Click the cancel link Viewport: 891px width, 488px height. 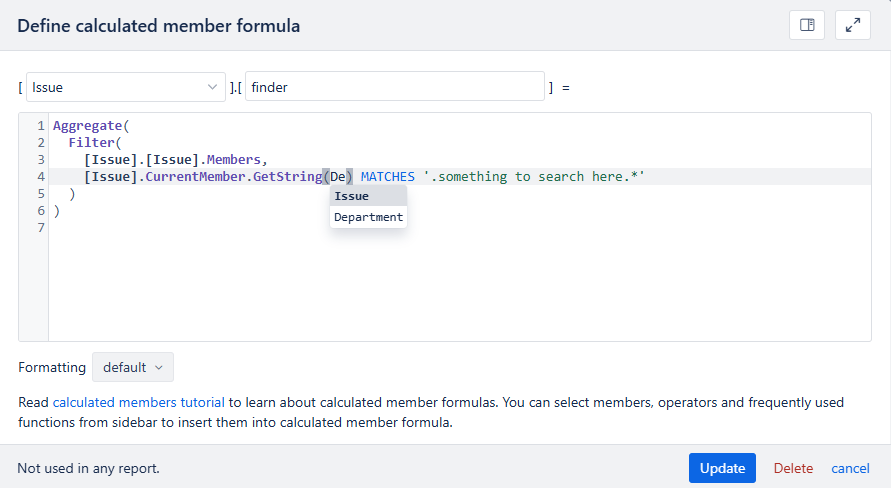(850, 468)
